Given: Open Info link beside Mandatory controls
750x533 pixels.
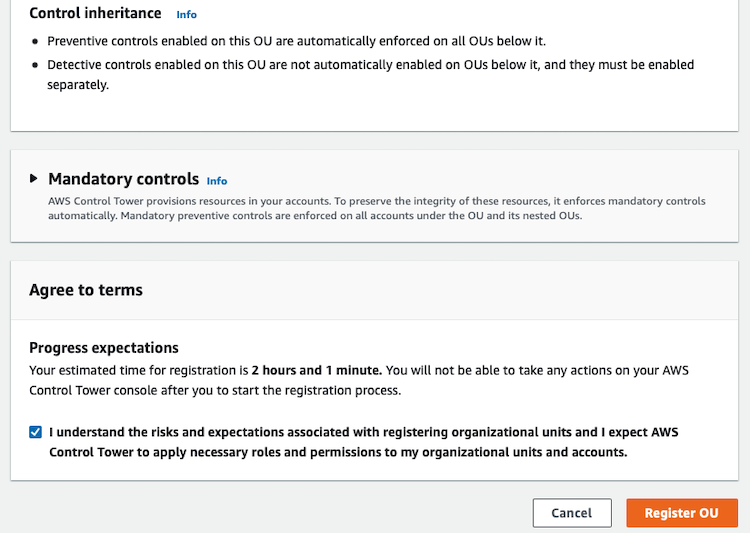Looking at the screenshot, I should [217, 181].
